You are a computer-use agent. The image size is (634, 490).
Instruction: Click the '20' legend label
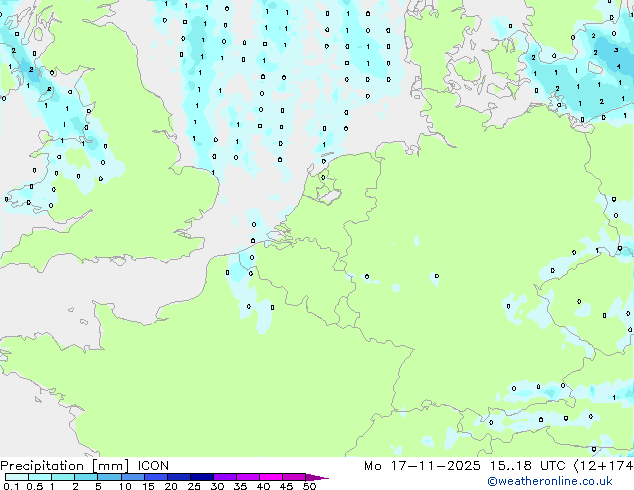171,486
